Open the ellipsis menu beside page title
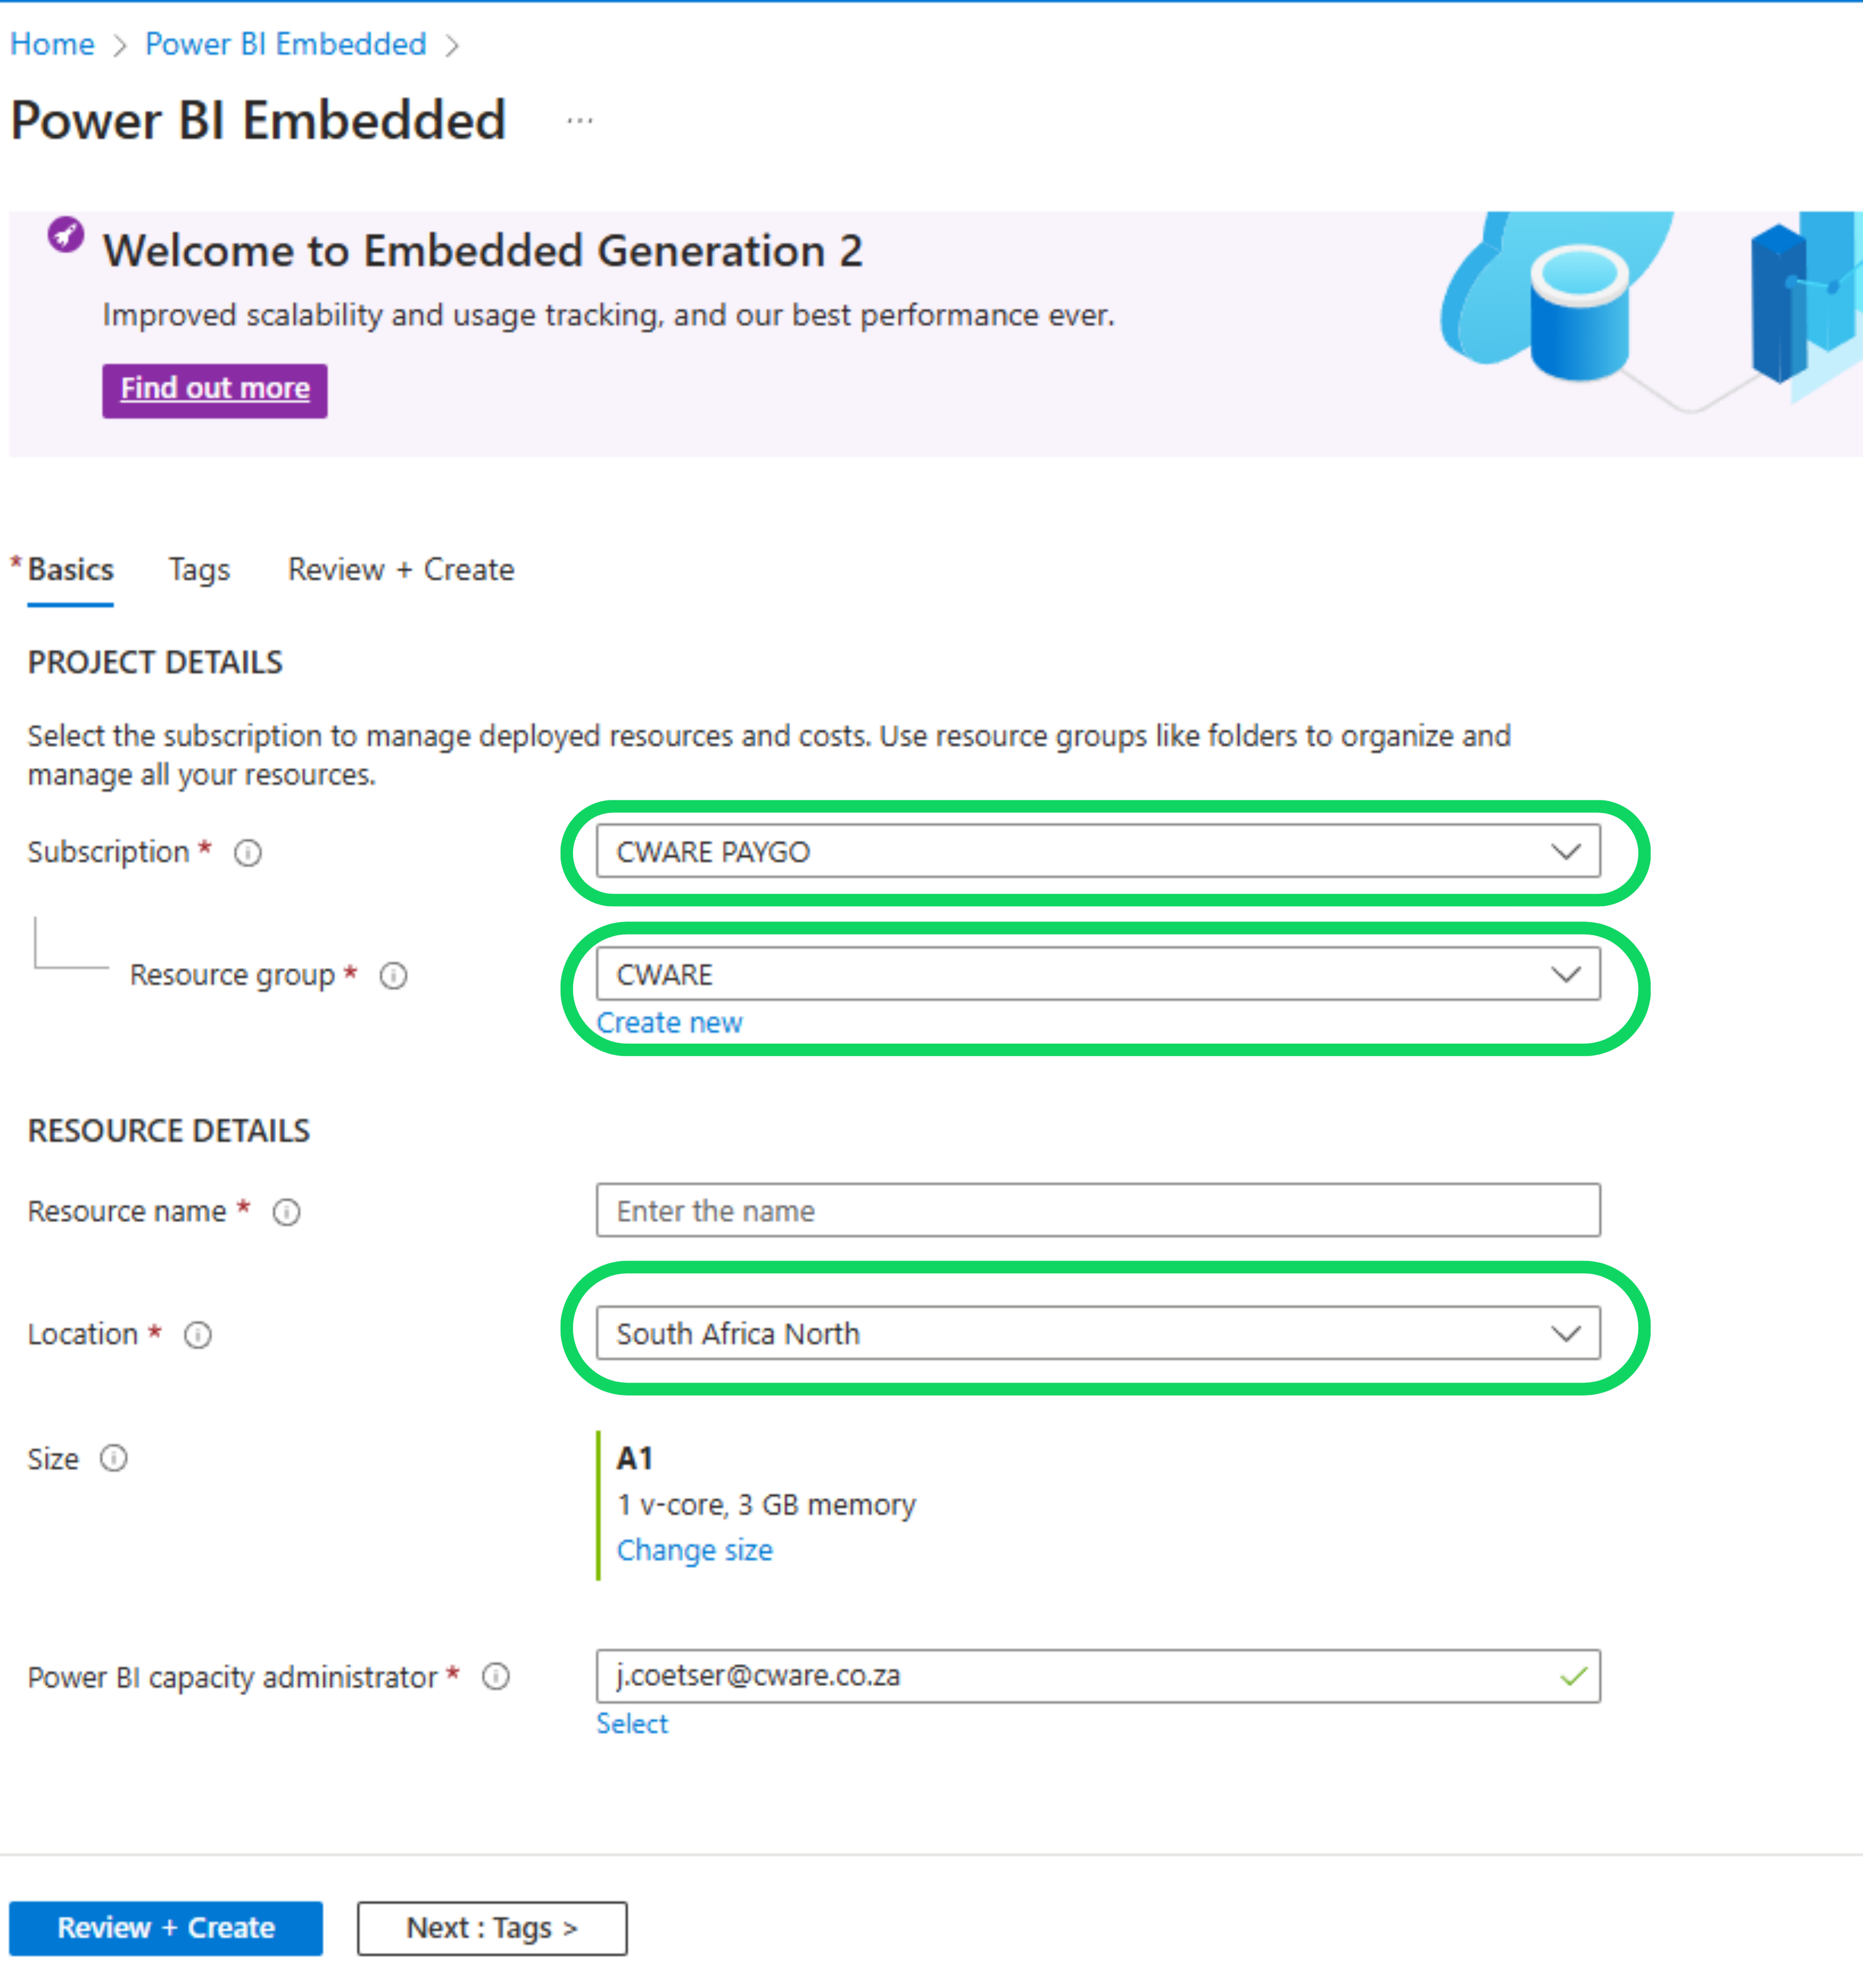 pos(580,122)
